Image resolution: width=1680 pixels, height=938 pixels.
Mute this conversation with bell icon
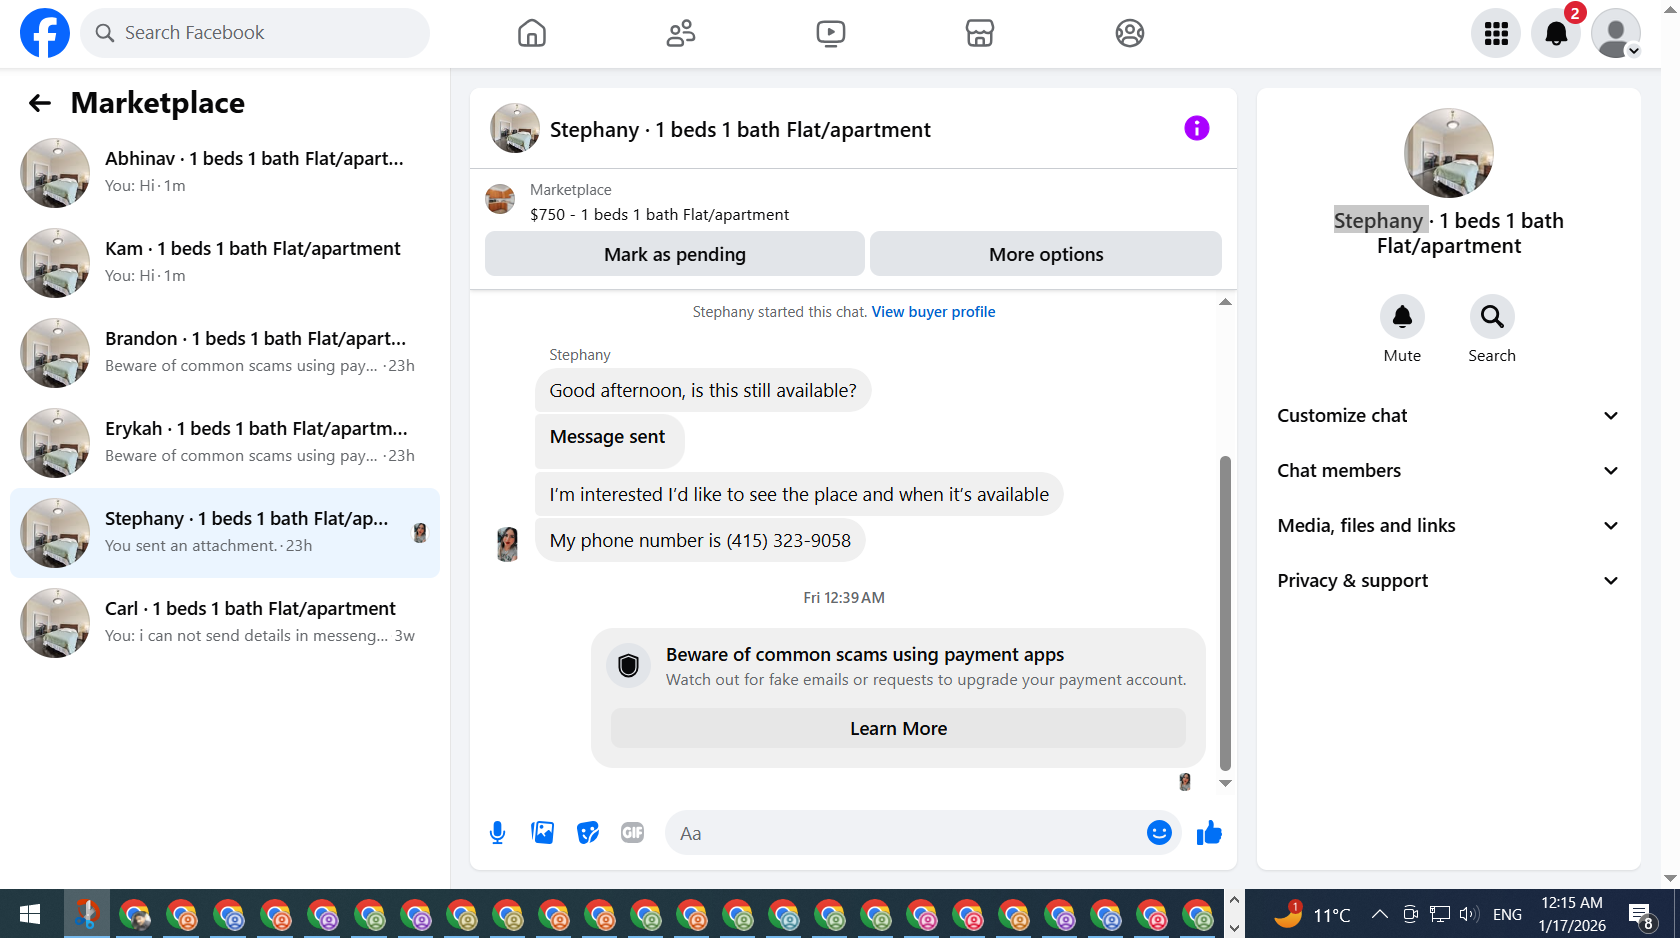1402,317
